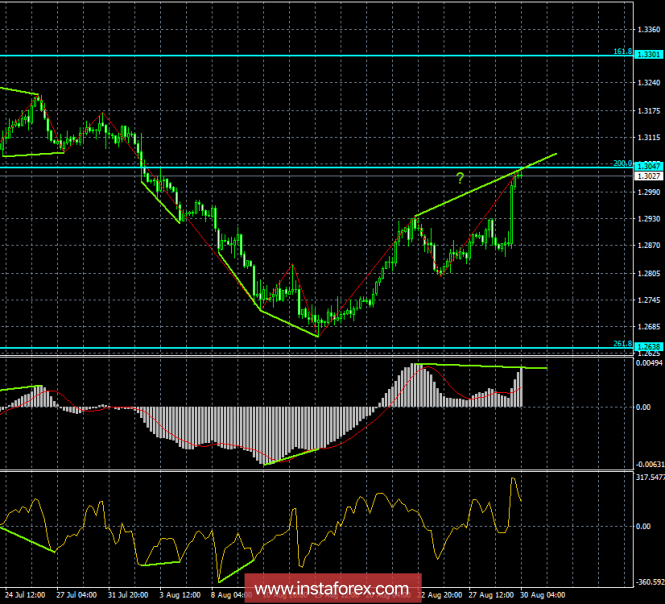This screenshot has width=665, height=604.
Task: Click the 161.8 Fibonacci level label
Action: (x=623, y=51)
